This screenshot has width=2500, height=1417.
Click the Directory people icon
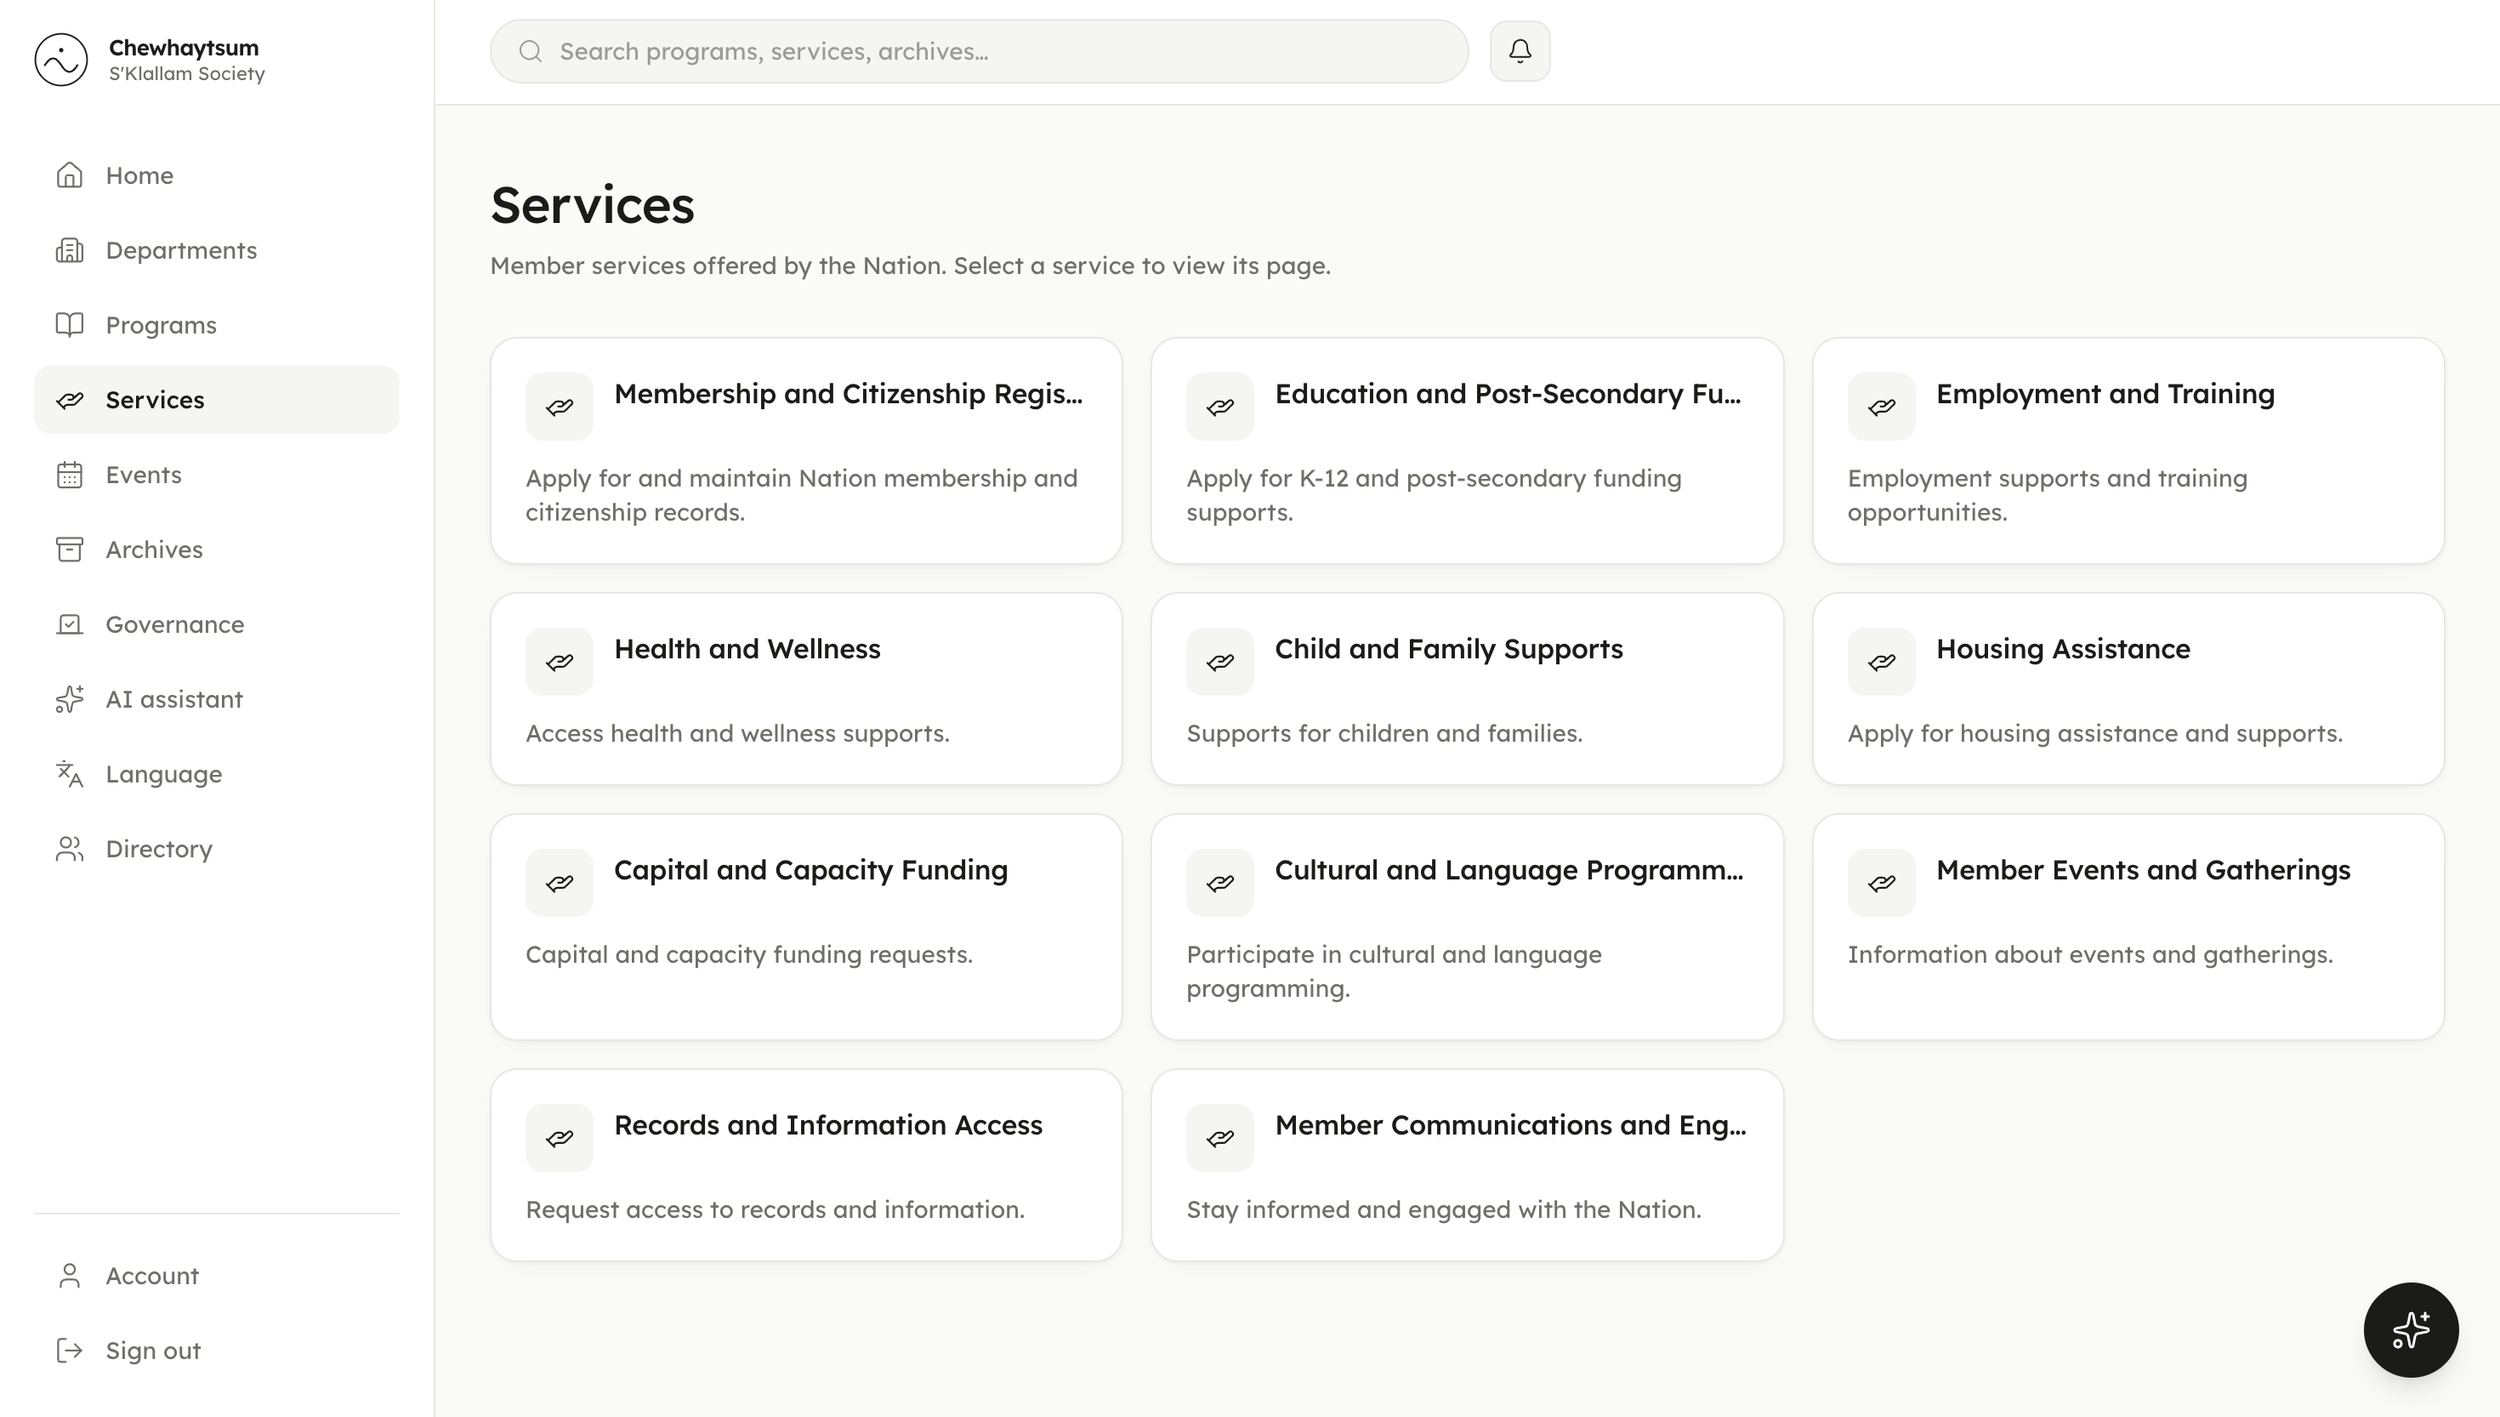coord(69,849)
